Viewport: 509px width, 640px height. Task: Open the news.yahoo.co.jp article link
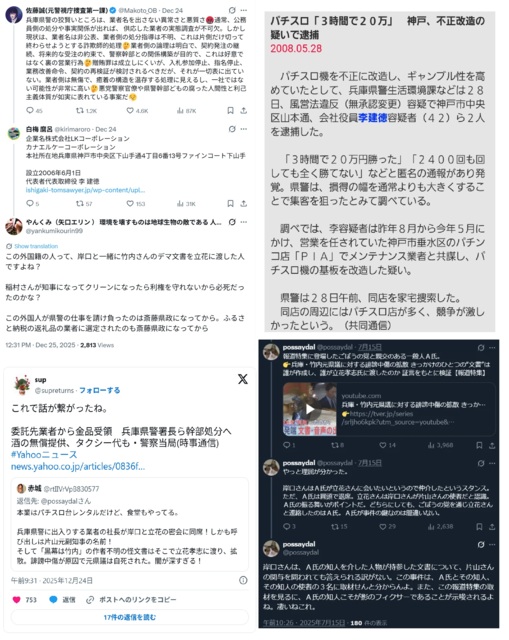click(78, 466)
